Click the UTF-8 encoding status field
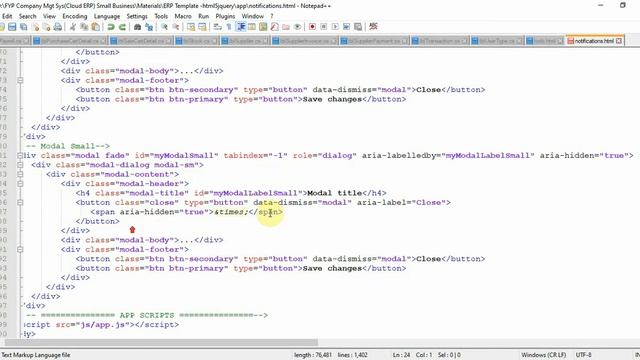 click(x=584, y=355)
